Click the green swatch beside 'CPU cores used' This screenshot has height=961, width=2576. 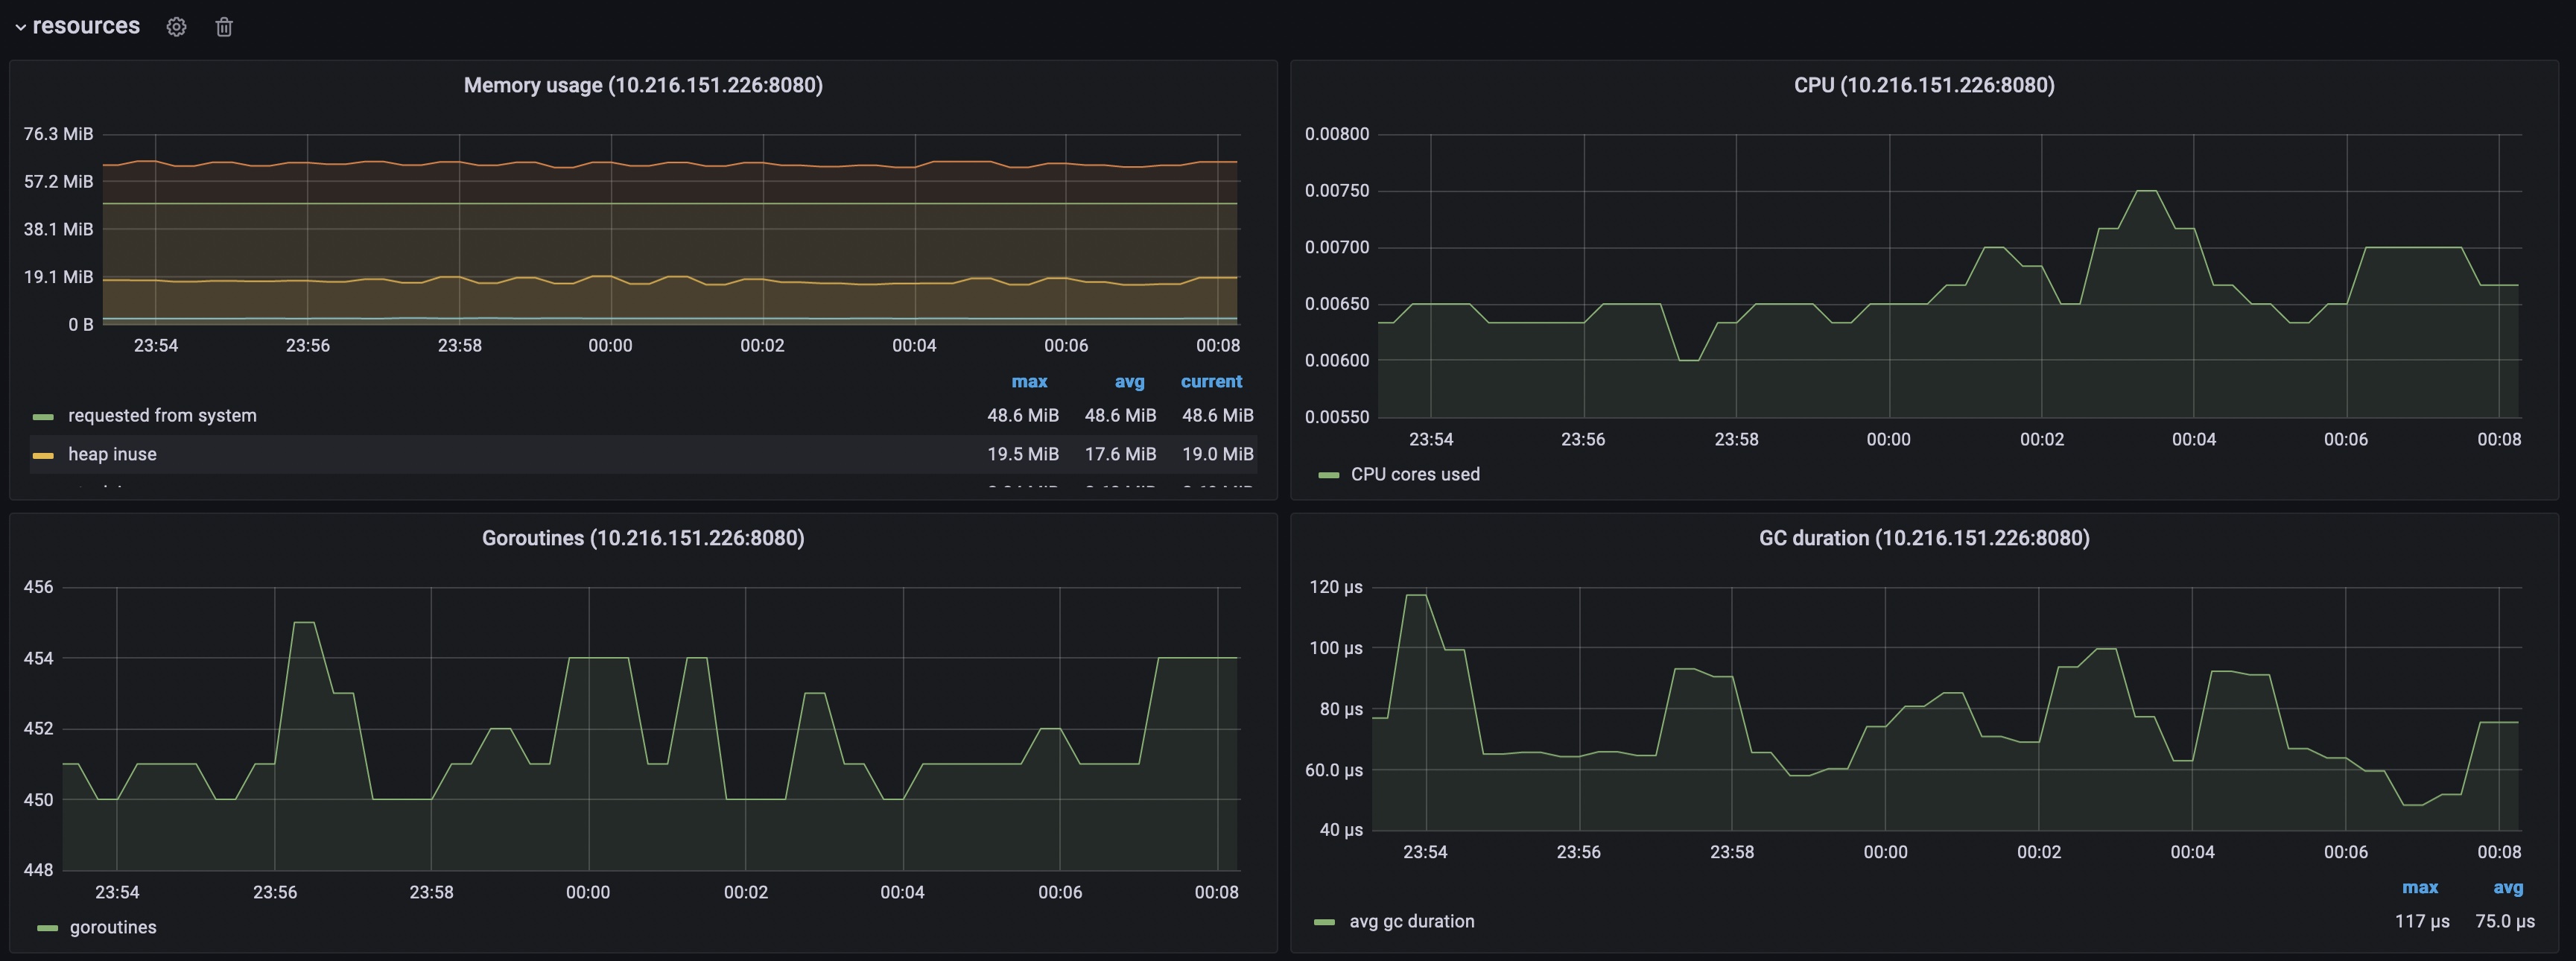point(1328,475)
